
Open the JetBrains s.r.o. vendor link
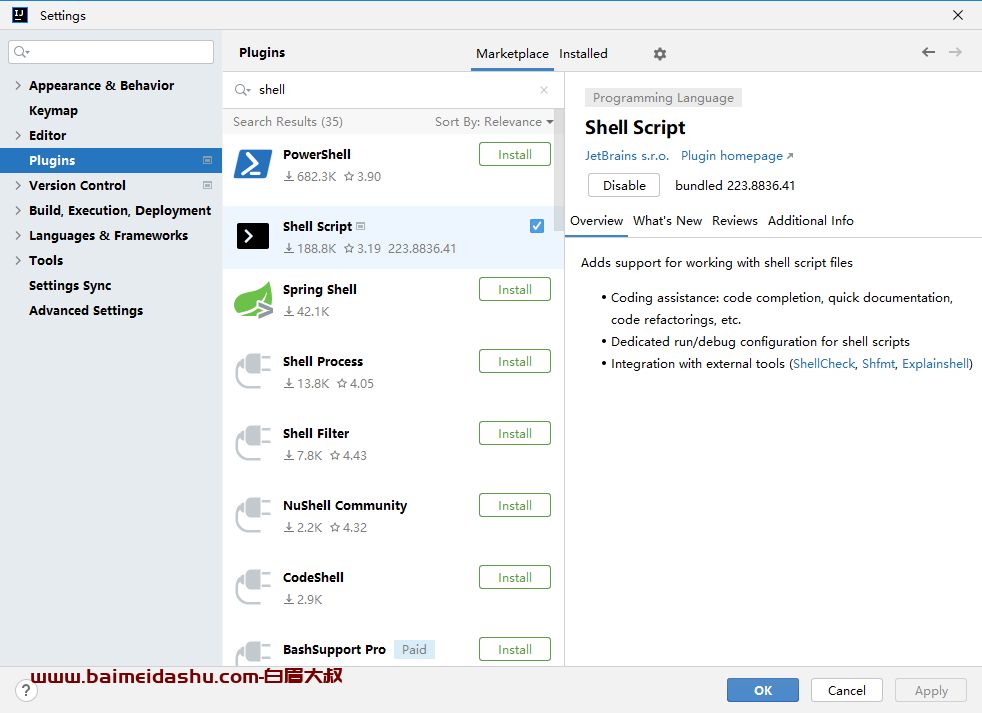(x=627, y=156)
